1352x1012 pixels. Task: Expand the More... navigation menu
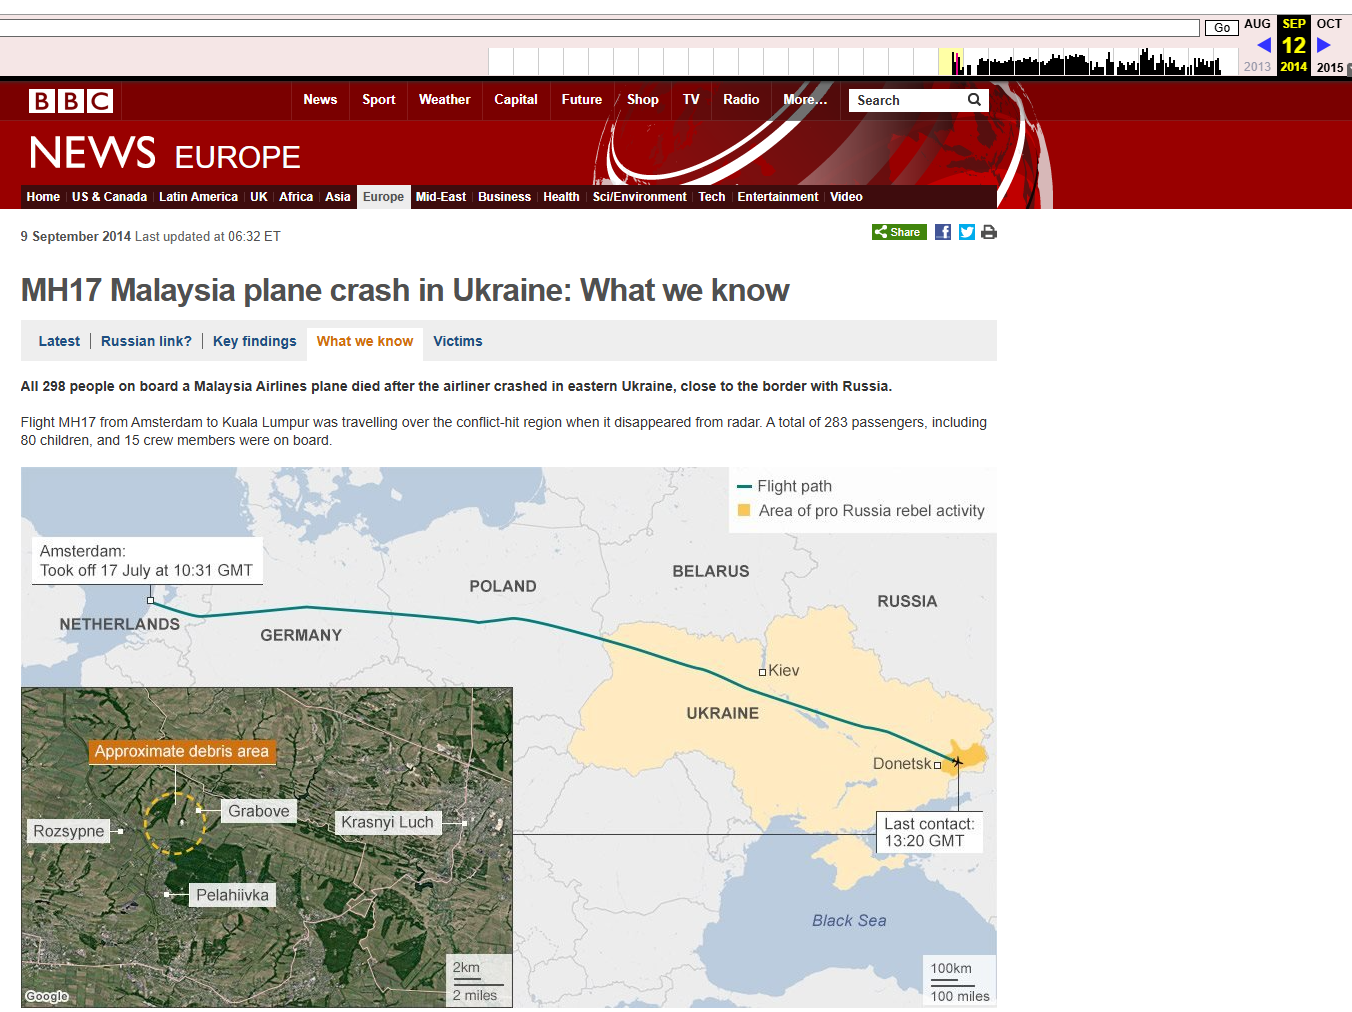(805, 100)
